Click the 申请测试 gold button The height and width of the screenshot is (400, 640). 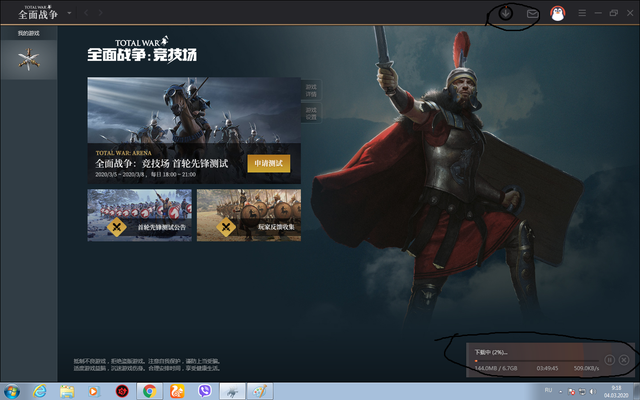coord(269,163)
